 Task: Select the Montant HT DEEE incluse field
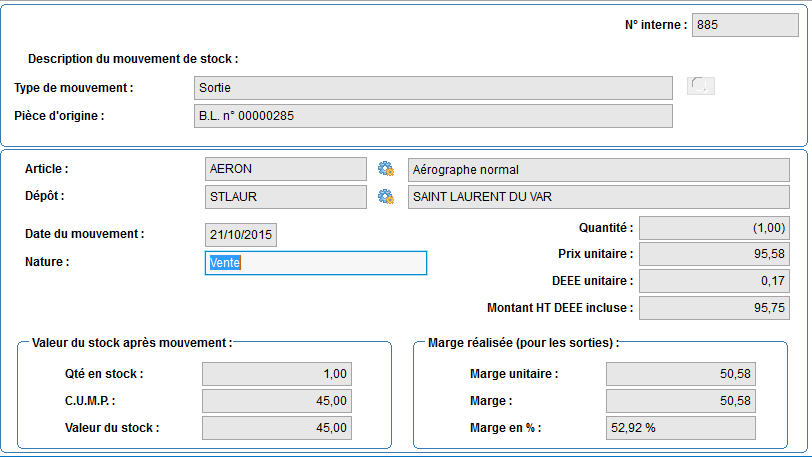(x=714, y=308)
